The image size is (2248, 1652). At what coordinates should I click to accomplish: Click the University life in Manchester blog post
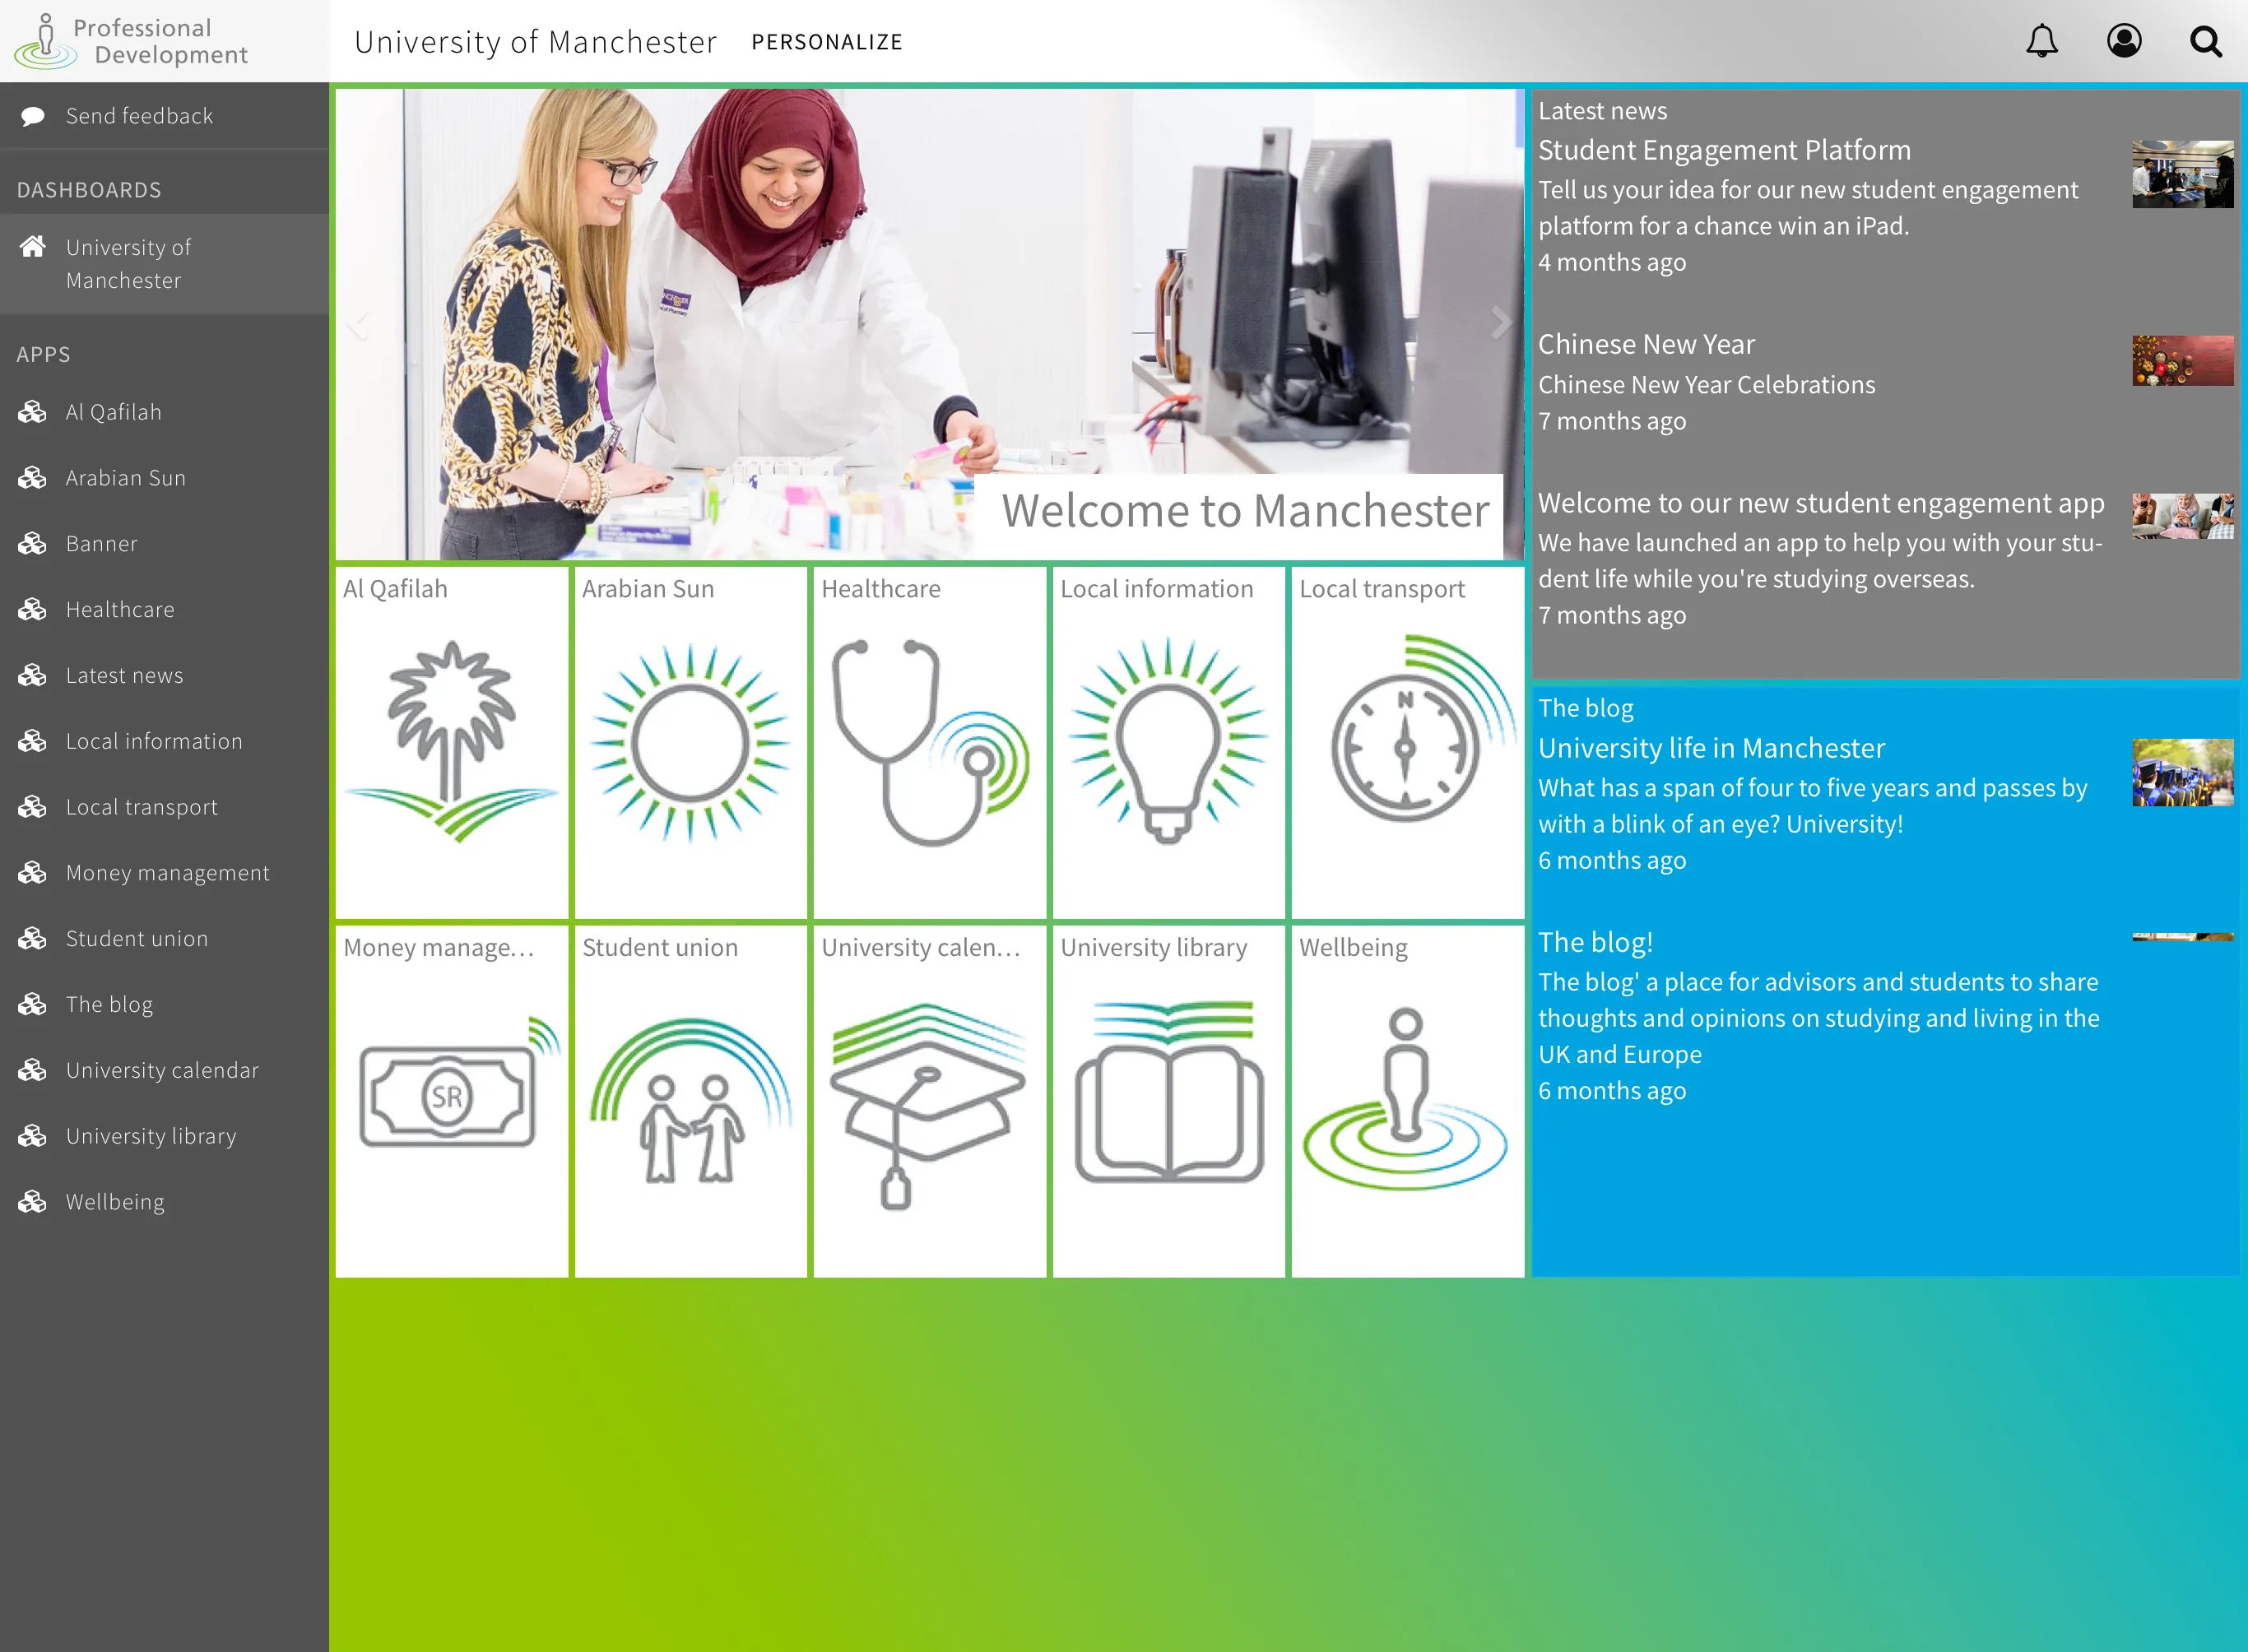(x=1712, y=747)
